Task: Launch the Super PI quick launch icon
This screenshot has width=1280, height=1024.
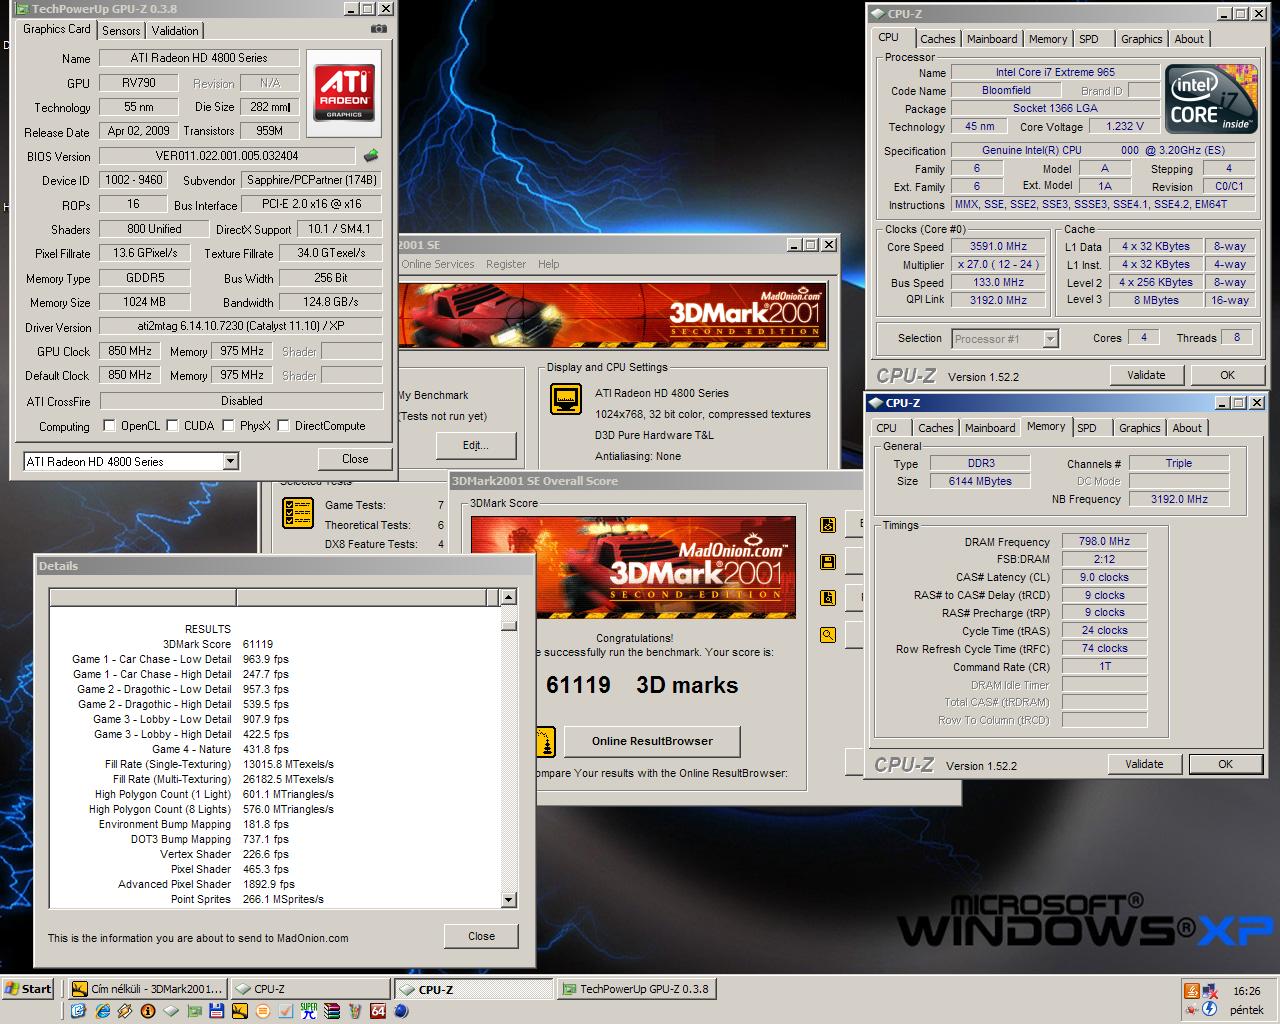Action: 309,1011
